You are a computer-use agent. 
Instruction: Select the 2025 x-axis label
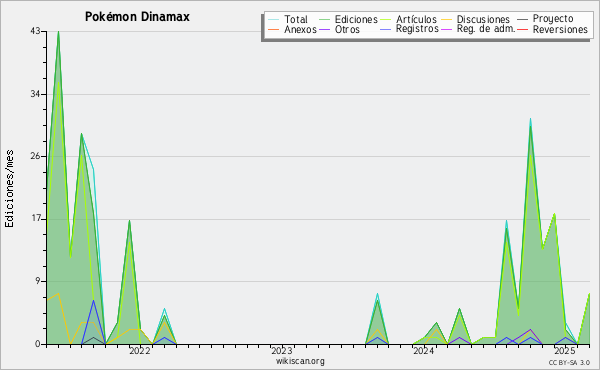point(565,351)
